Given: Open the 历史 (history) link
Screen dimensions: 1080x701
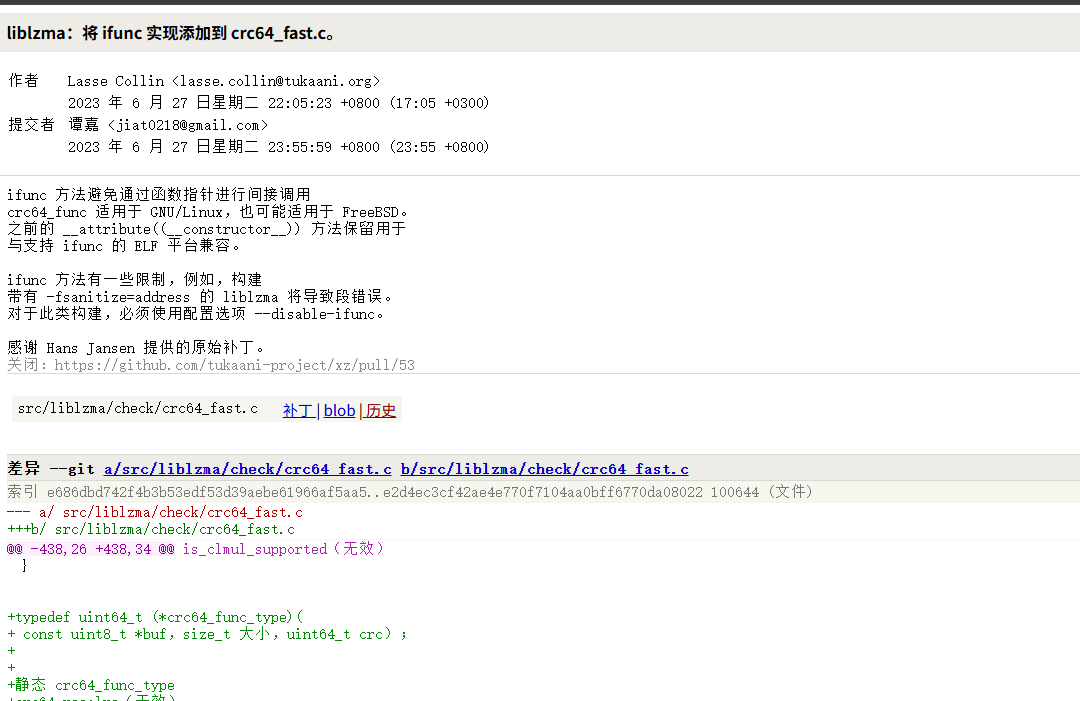Looking at the screenshot, I should click(x=381, y=411).
